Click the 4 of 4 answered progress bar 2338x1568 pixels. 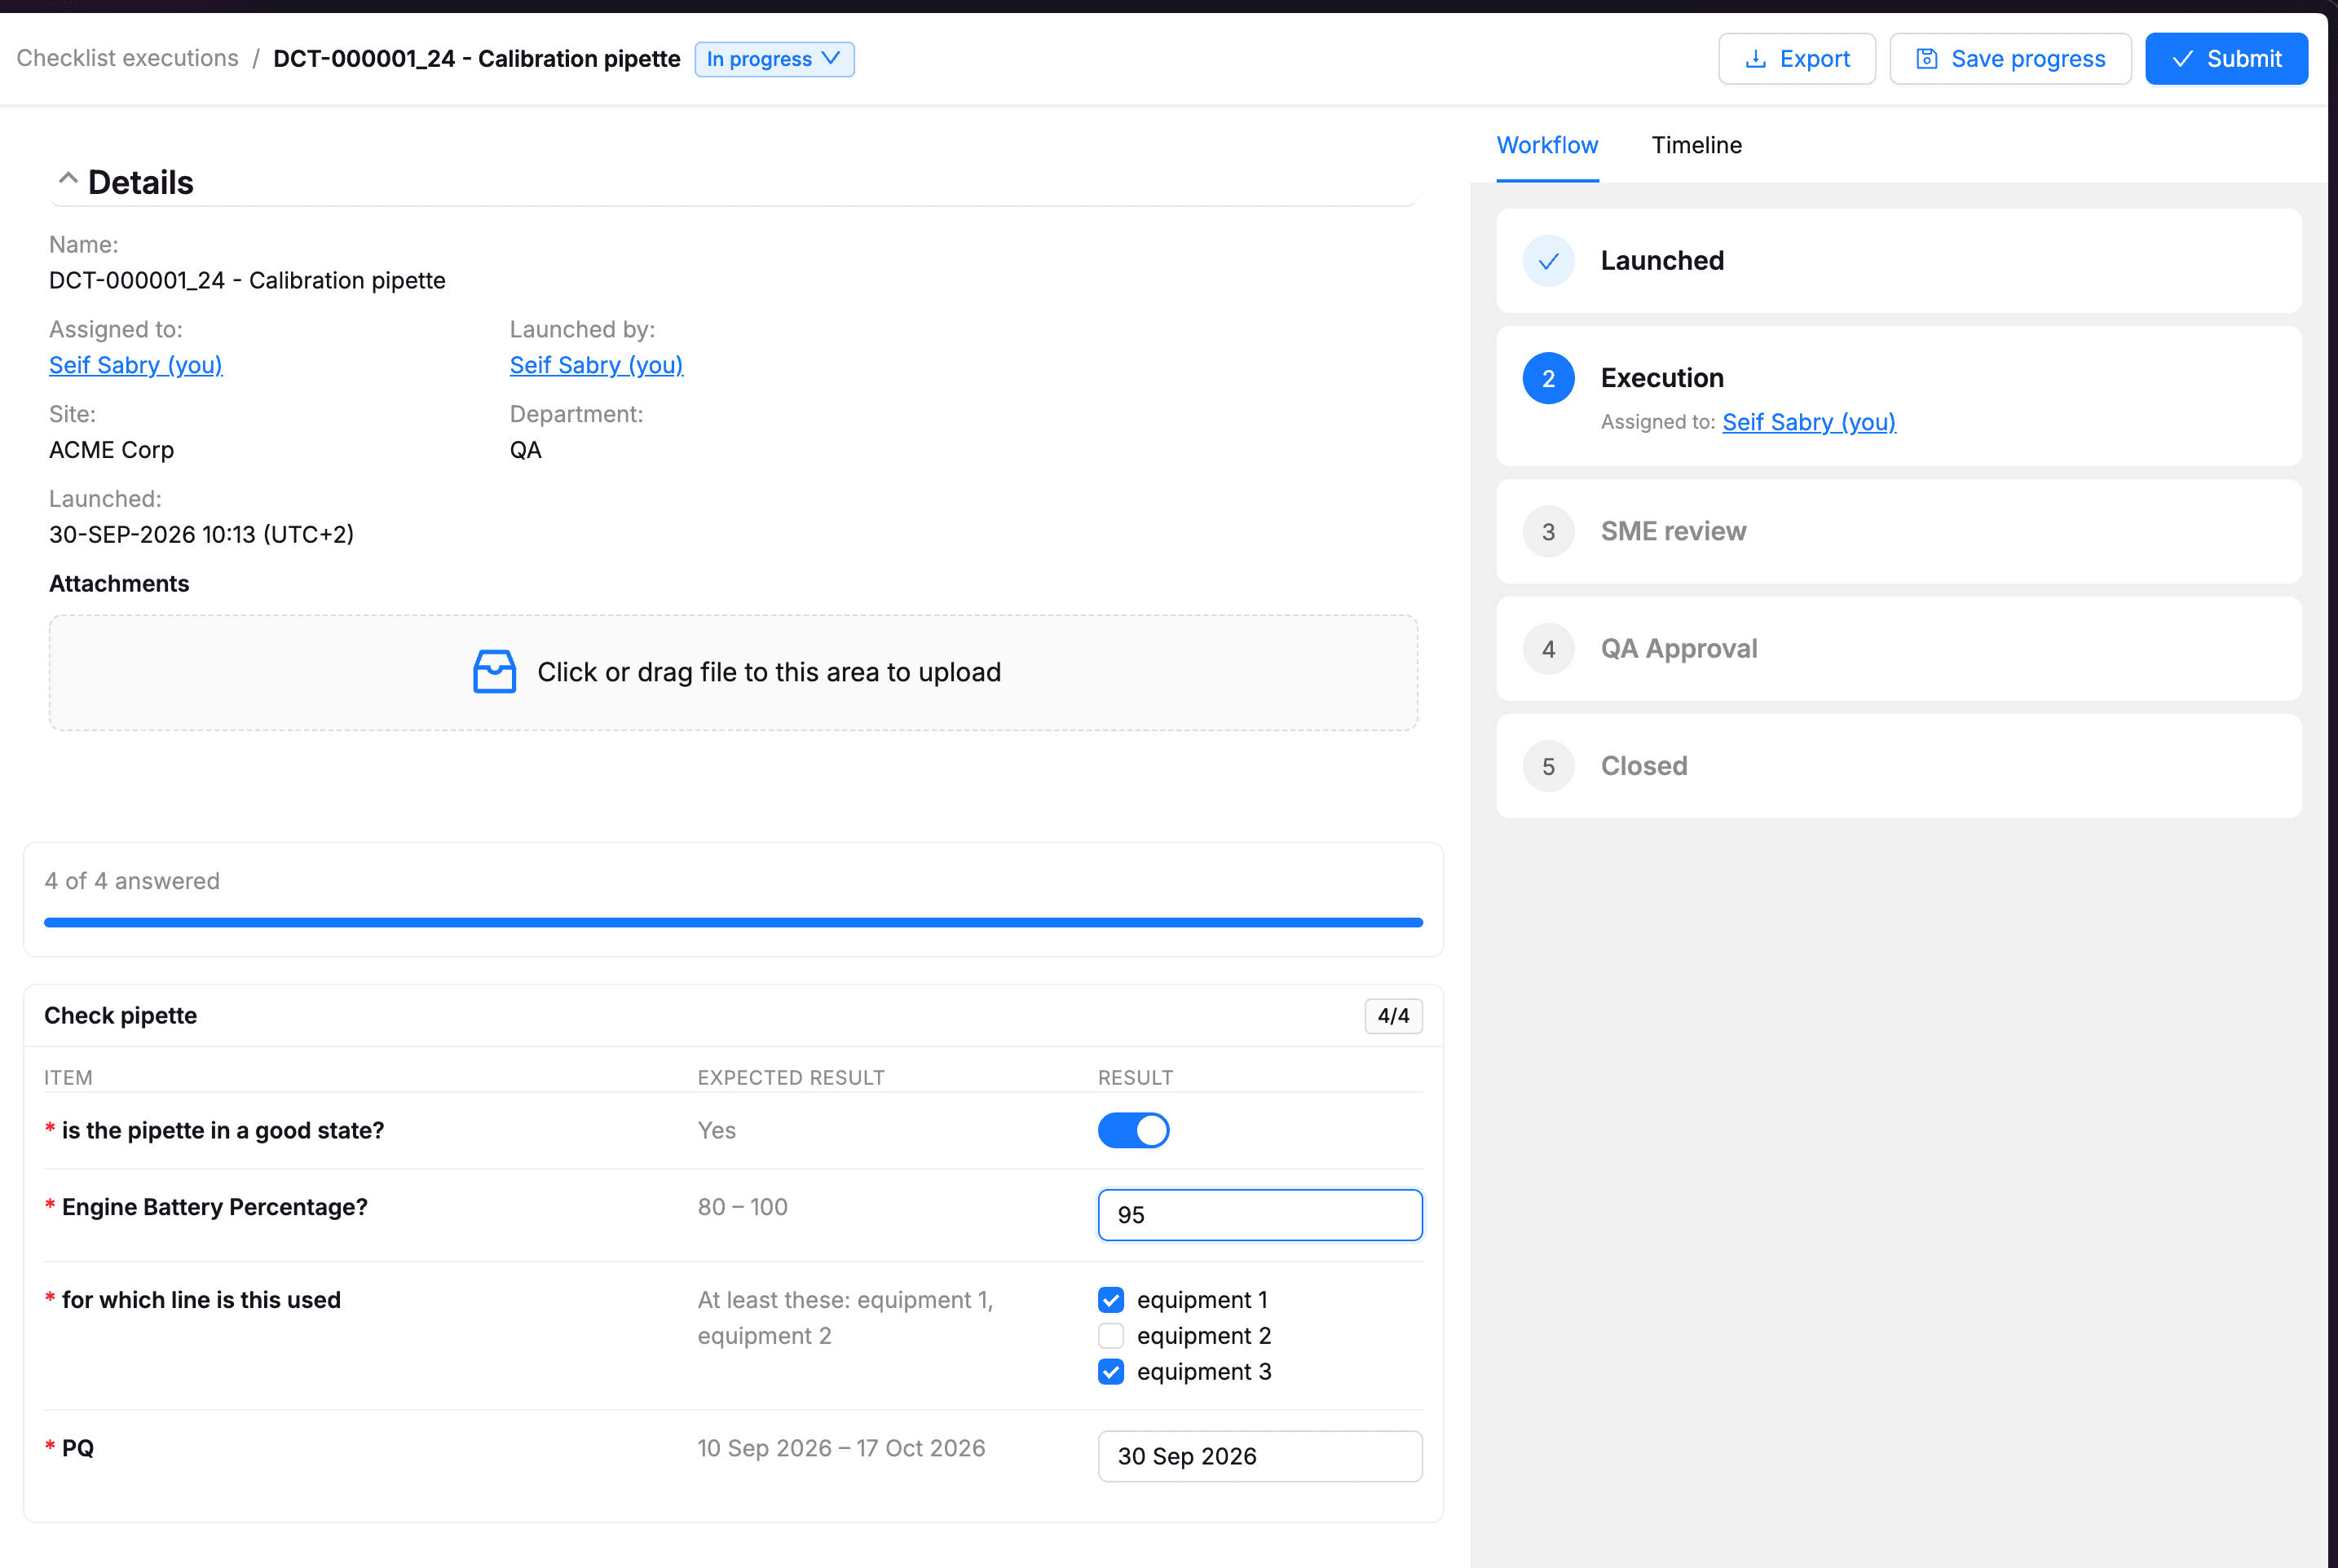[x=733, y=922]
